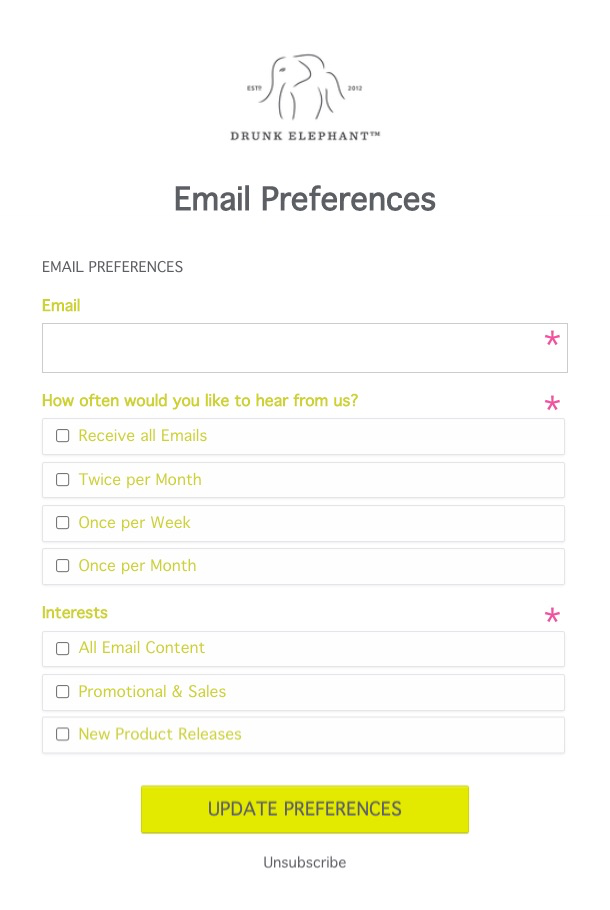Check the Once per Week checkbox
This screenshot has height=910, width=610.
click(x=62, y=523)
